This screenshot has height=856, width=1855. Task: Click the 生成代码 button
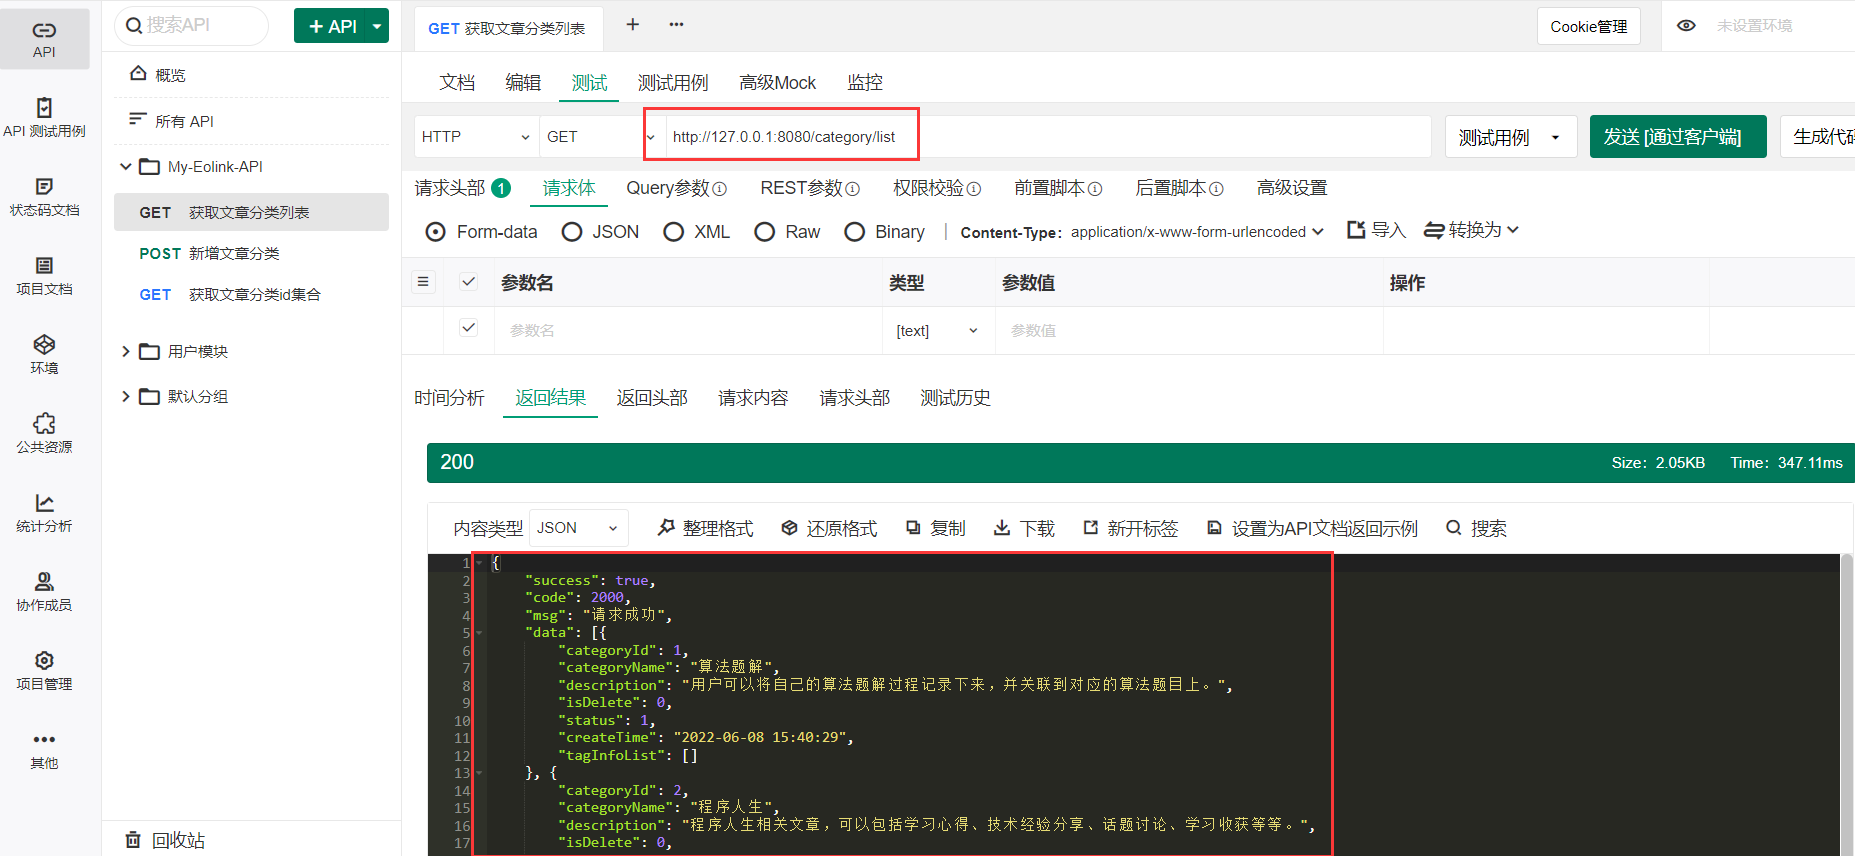(x=1818, y=137)
